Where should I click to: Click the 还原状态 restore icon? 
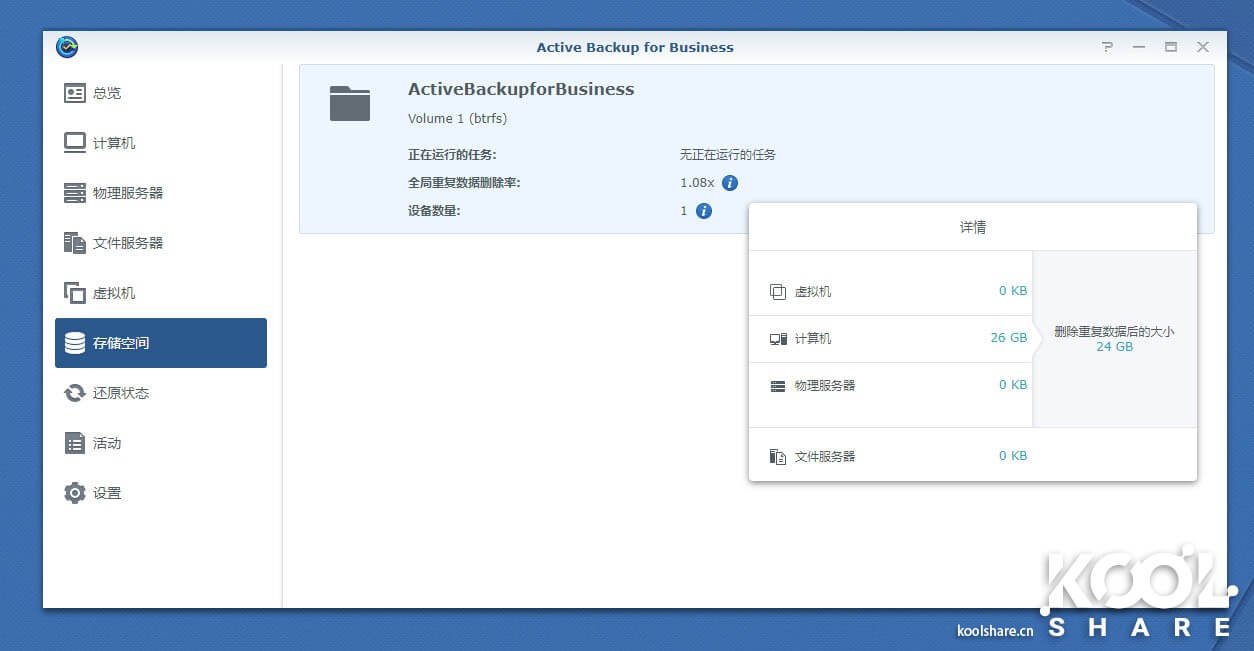(75, 393)
